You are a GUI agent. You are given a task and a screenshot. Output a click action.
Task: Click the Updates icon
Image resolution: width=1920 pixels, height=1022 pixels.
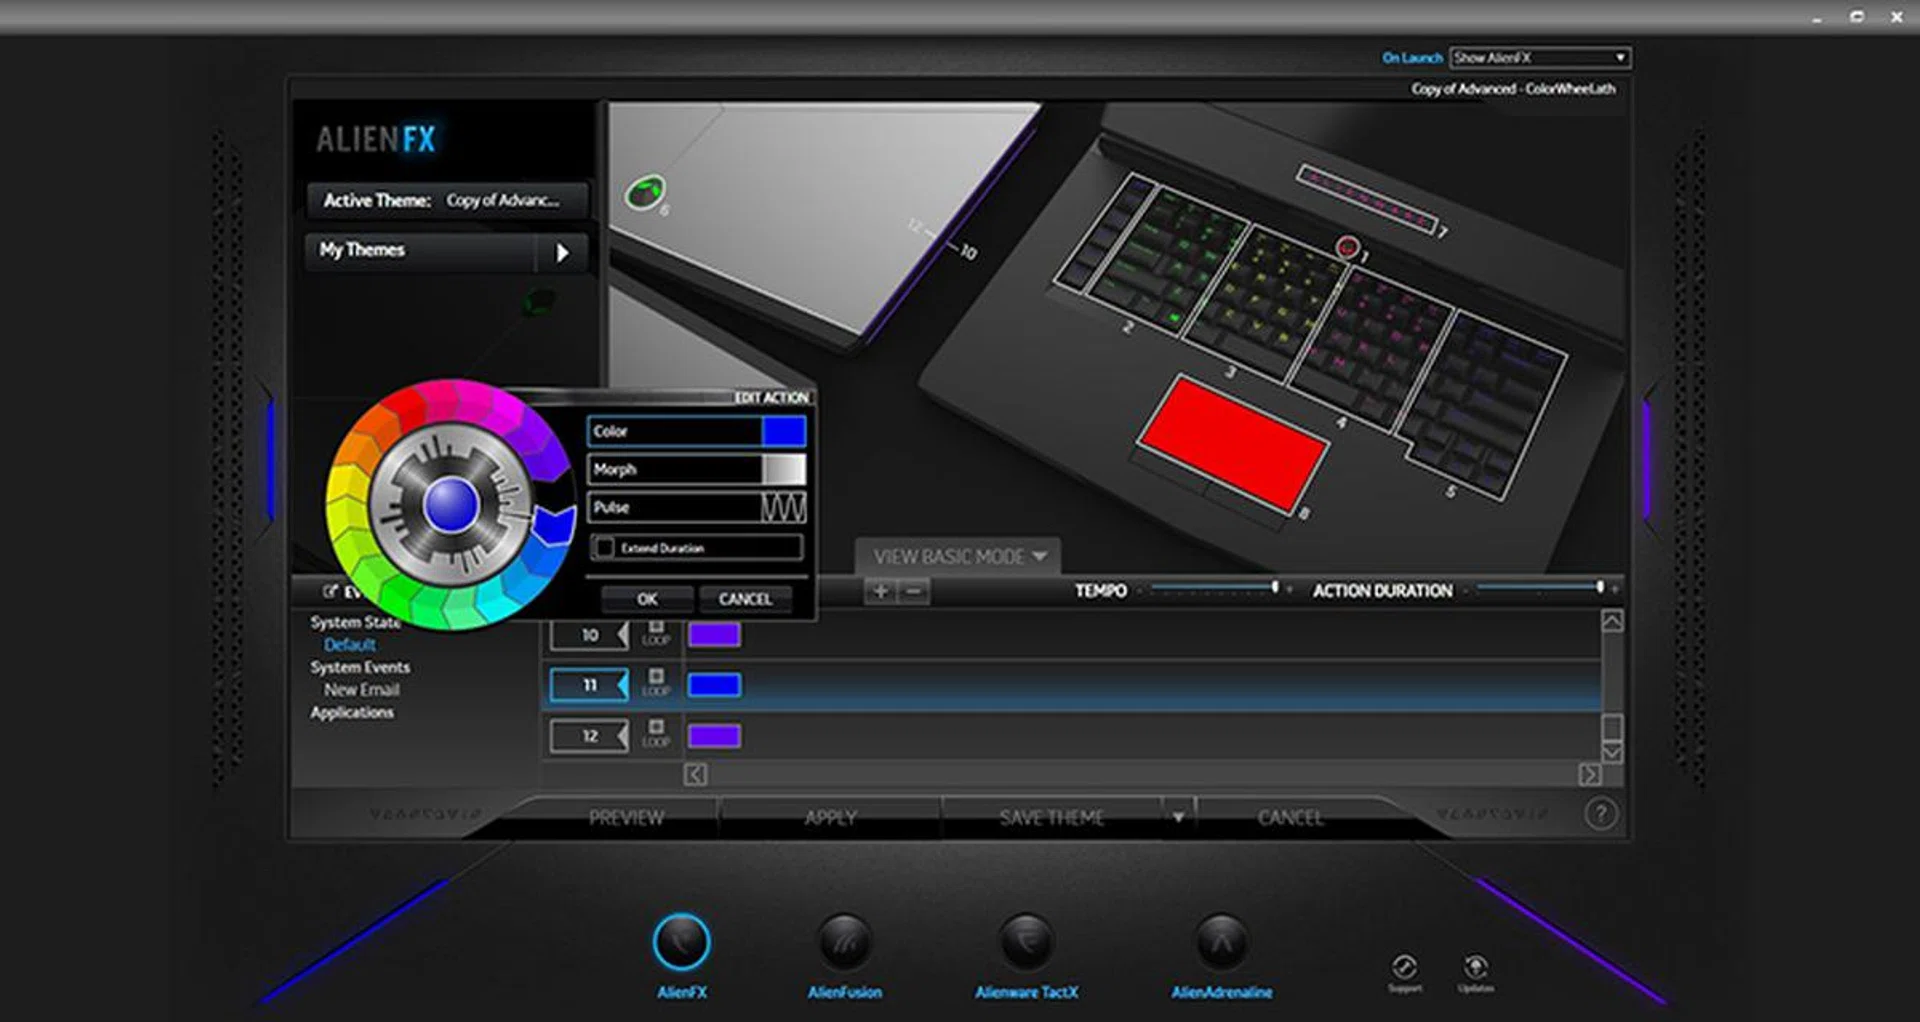tap(1475, 968)
